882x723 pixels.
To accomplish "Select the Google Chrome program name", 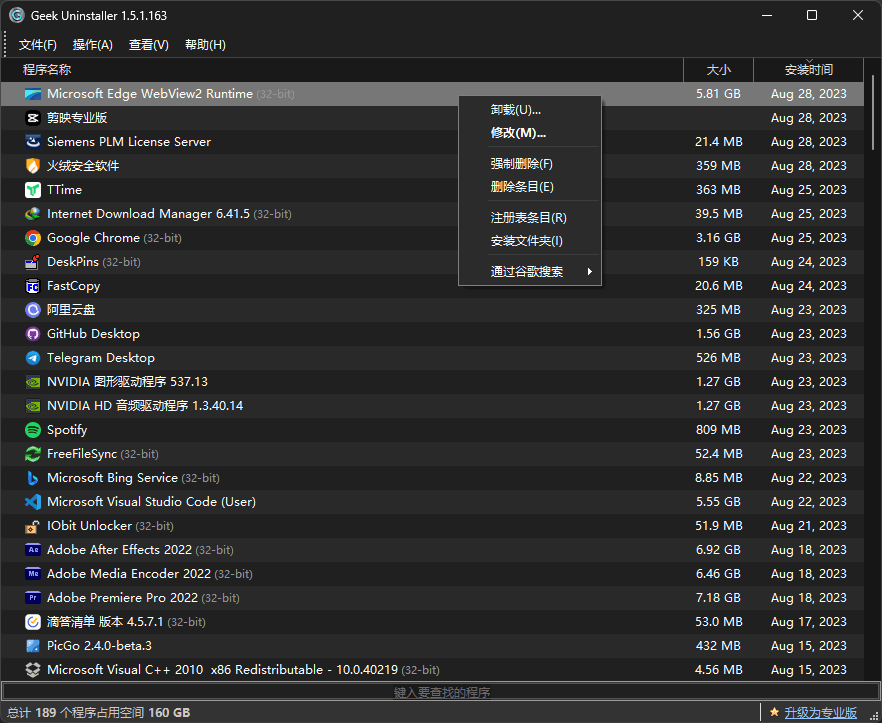I will (93, 238).
